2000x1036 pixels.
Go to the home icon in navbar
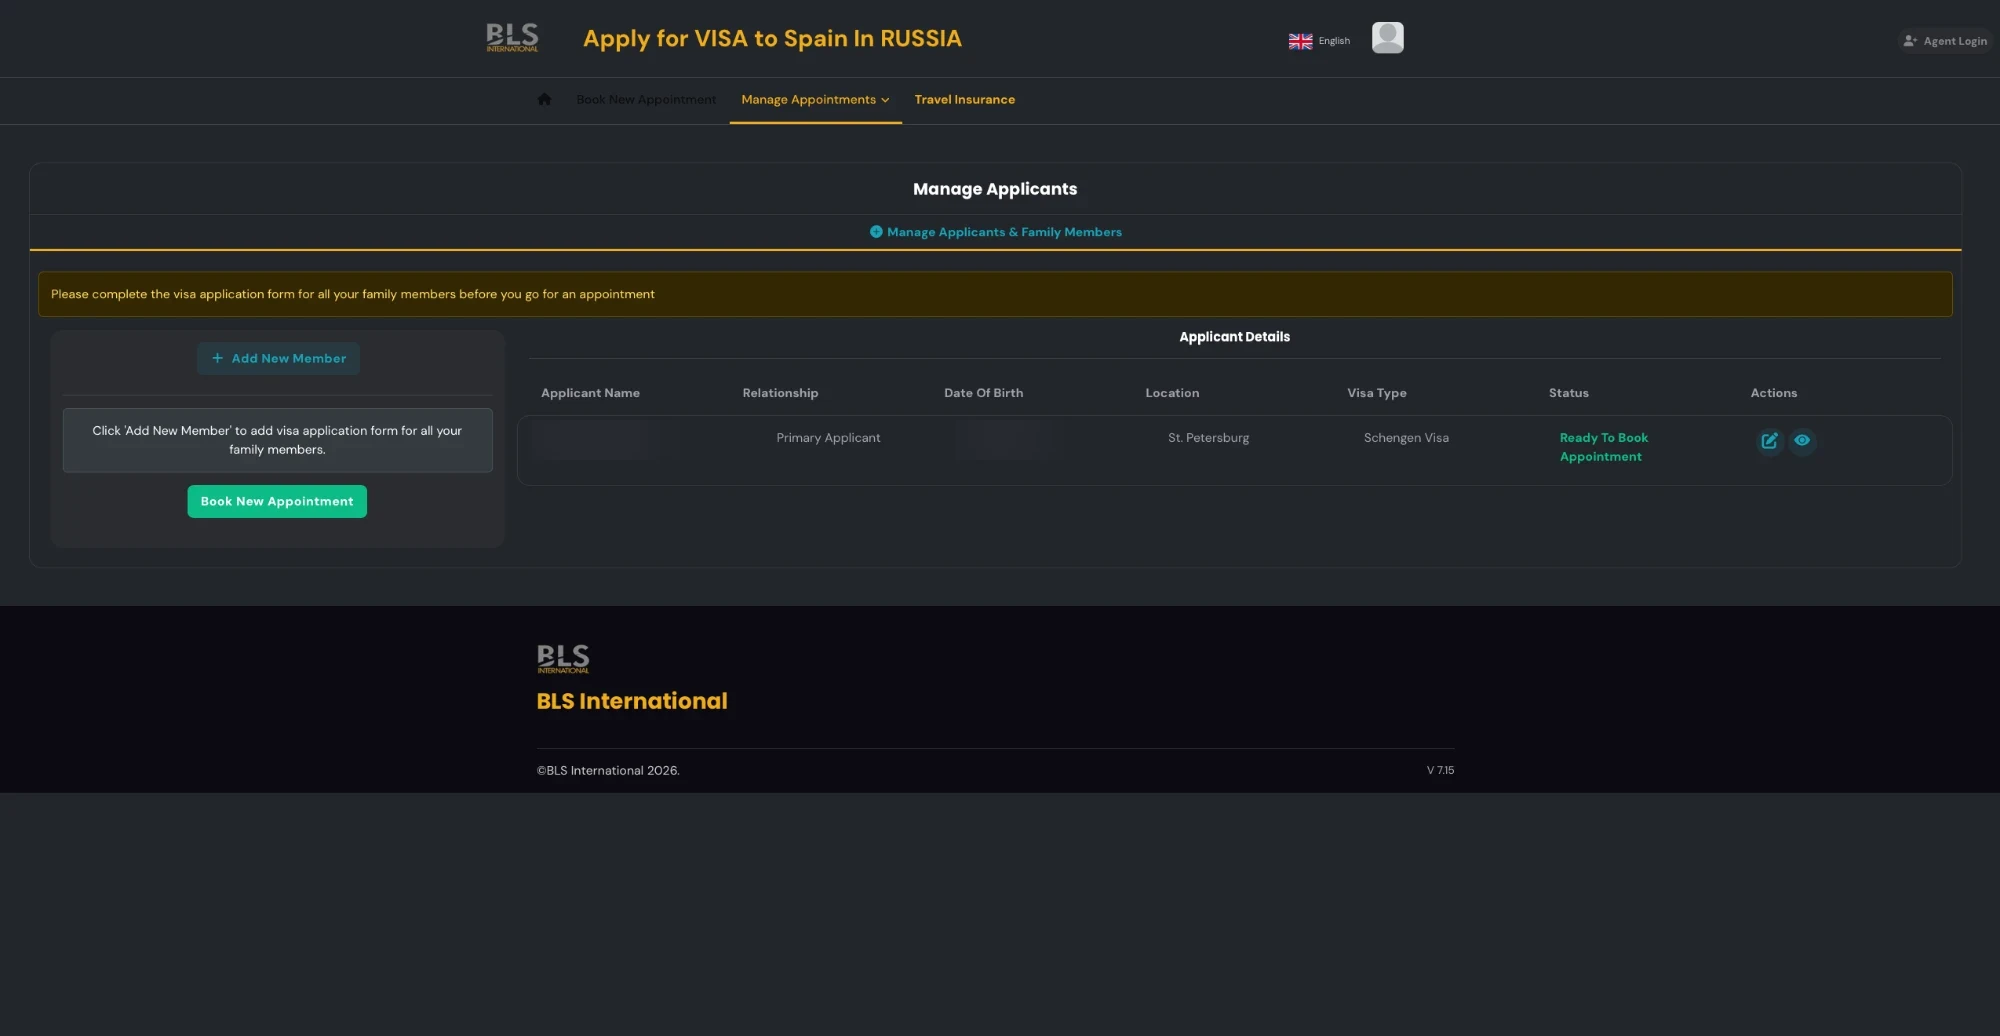(544, 99)
